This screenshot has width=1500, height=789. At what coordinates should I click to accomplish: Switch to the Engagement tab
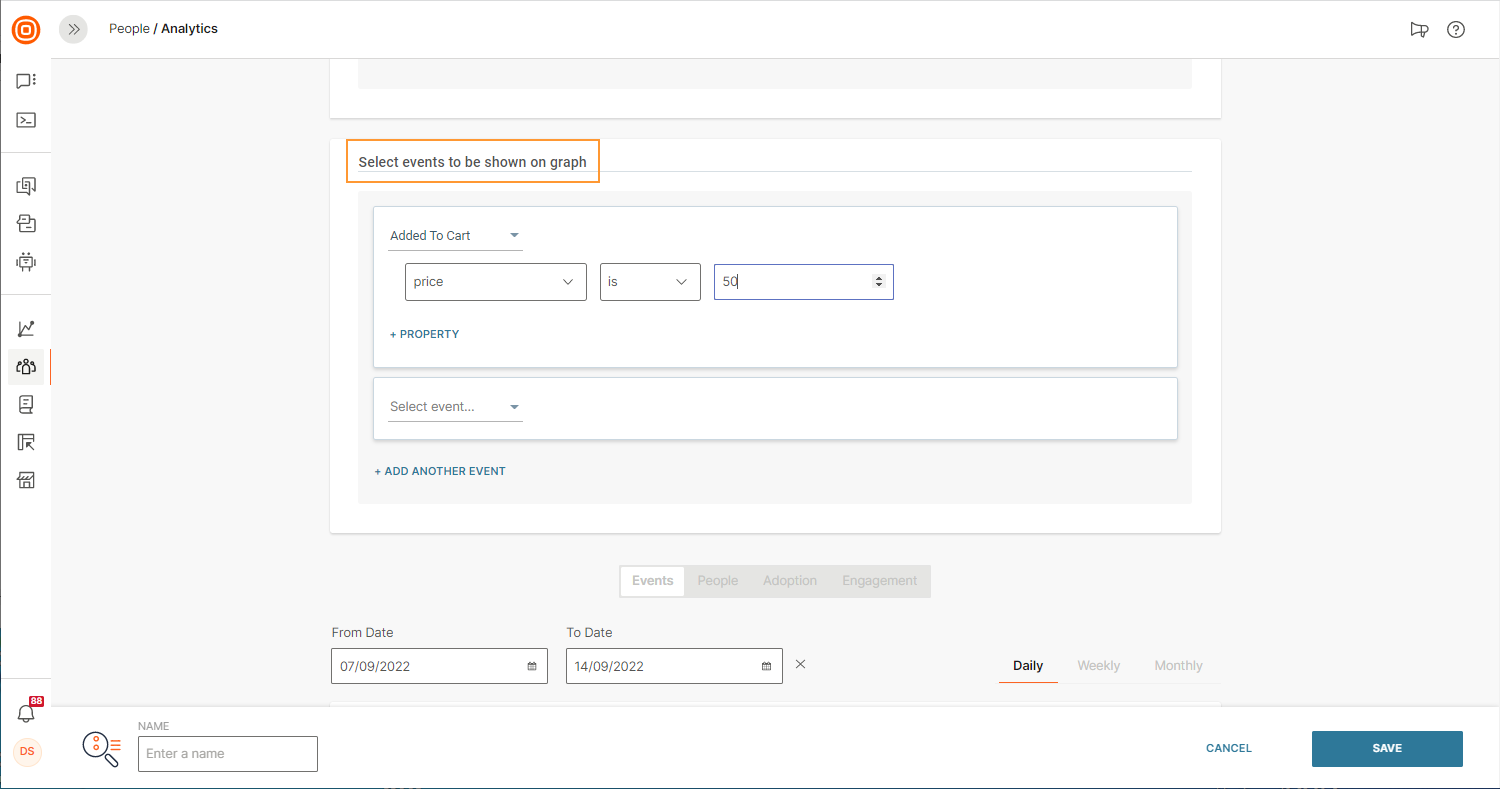tap(879, 581)
